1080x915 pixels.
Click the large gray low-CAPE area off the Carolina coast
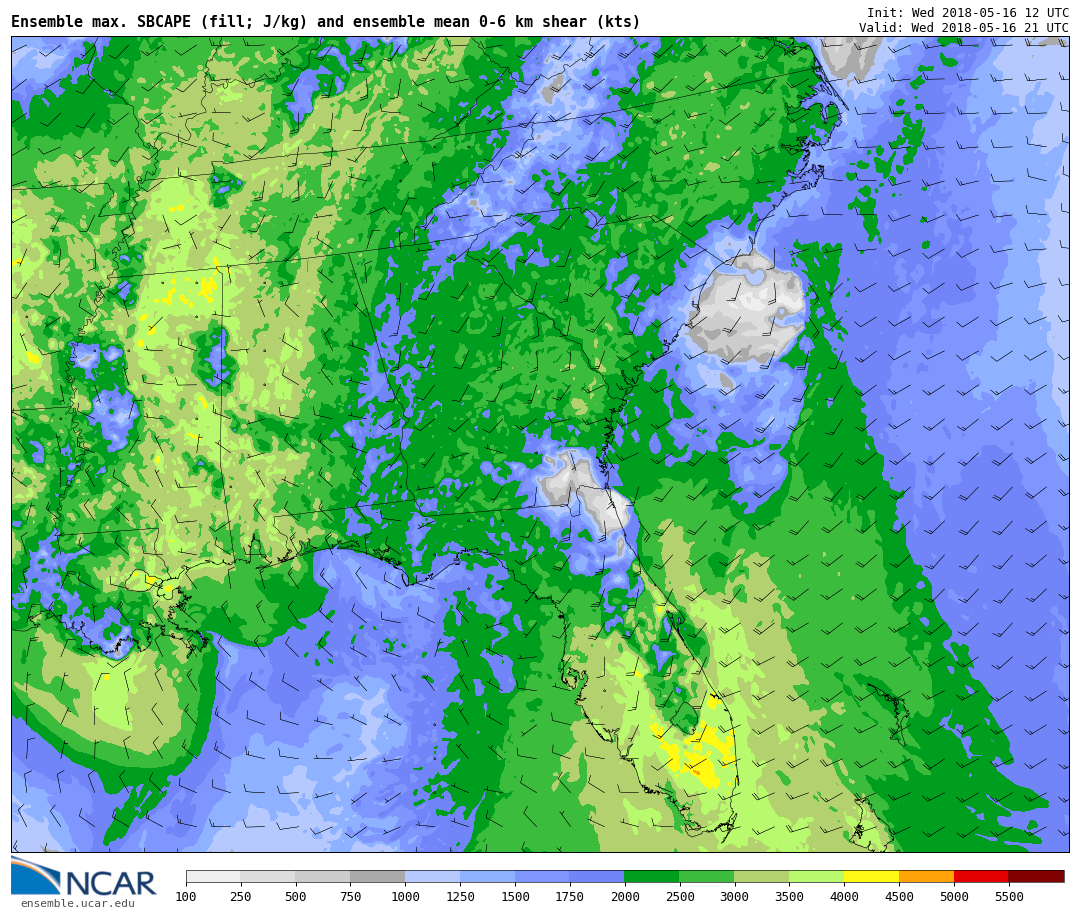[747, 310]
